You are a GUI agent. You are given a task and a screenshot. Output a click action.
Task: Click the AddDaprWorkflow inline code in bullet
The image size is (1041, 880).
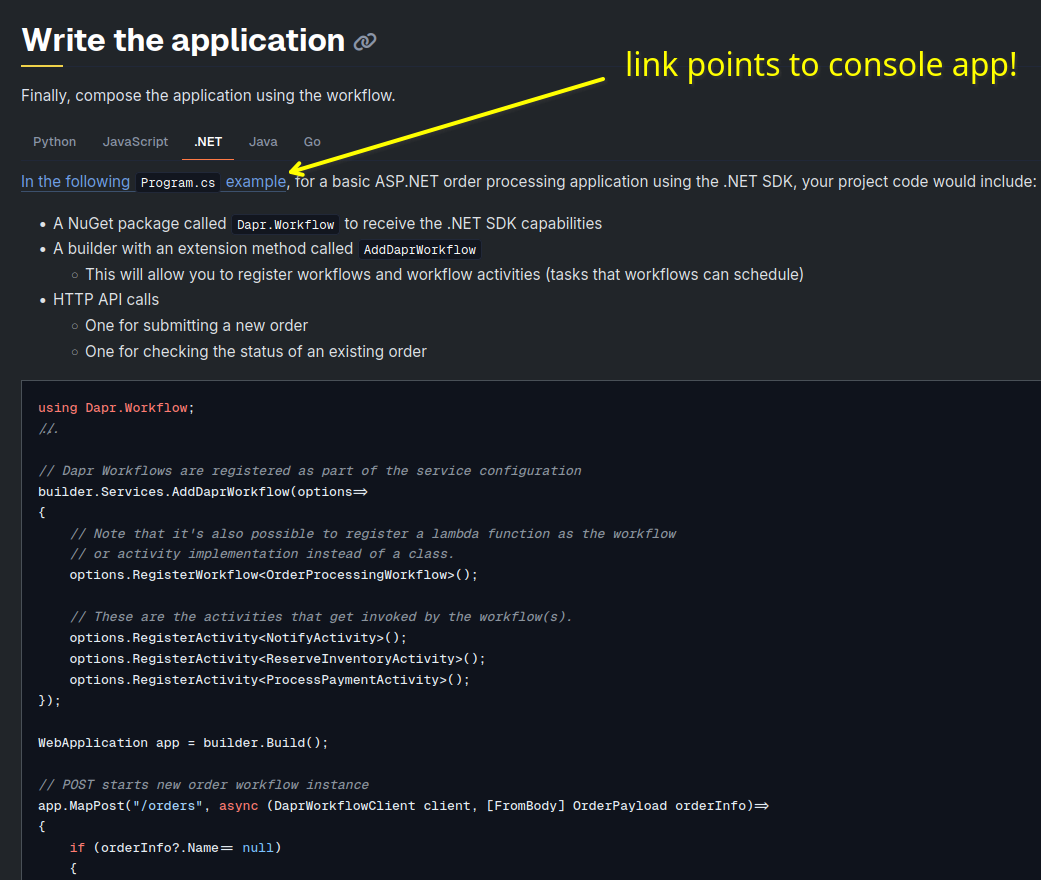click(420, 250)
